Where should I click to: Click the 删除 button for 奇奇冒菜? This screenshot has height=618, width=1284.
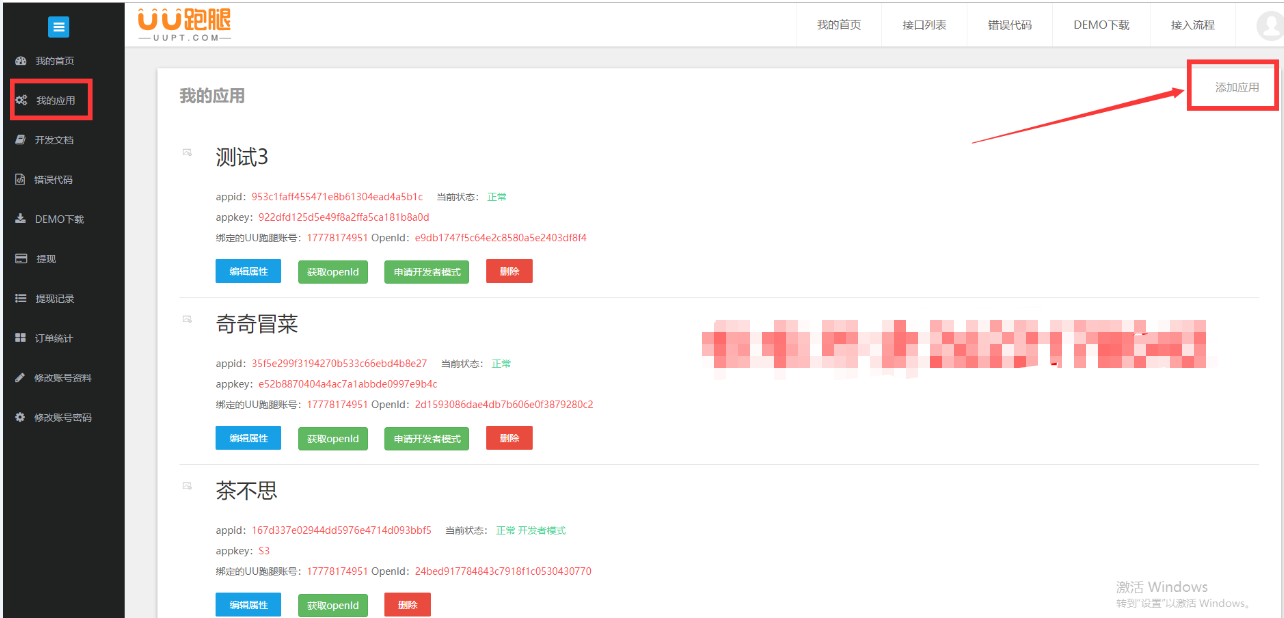(x=509, y=438)
